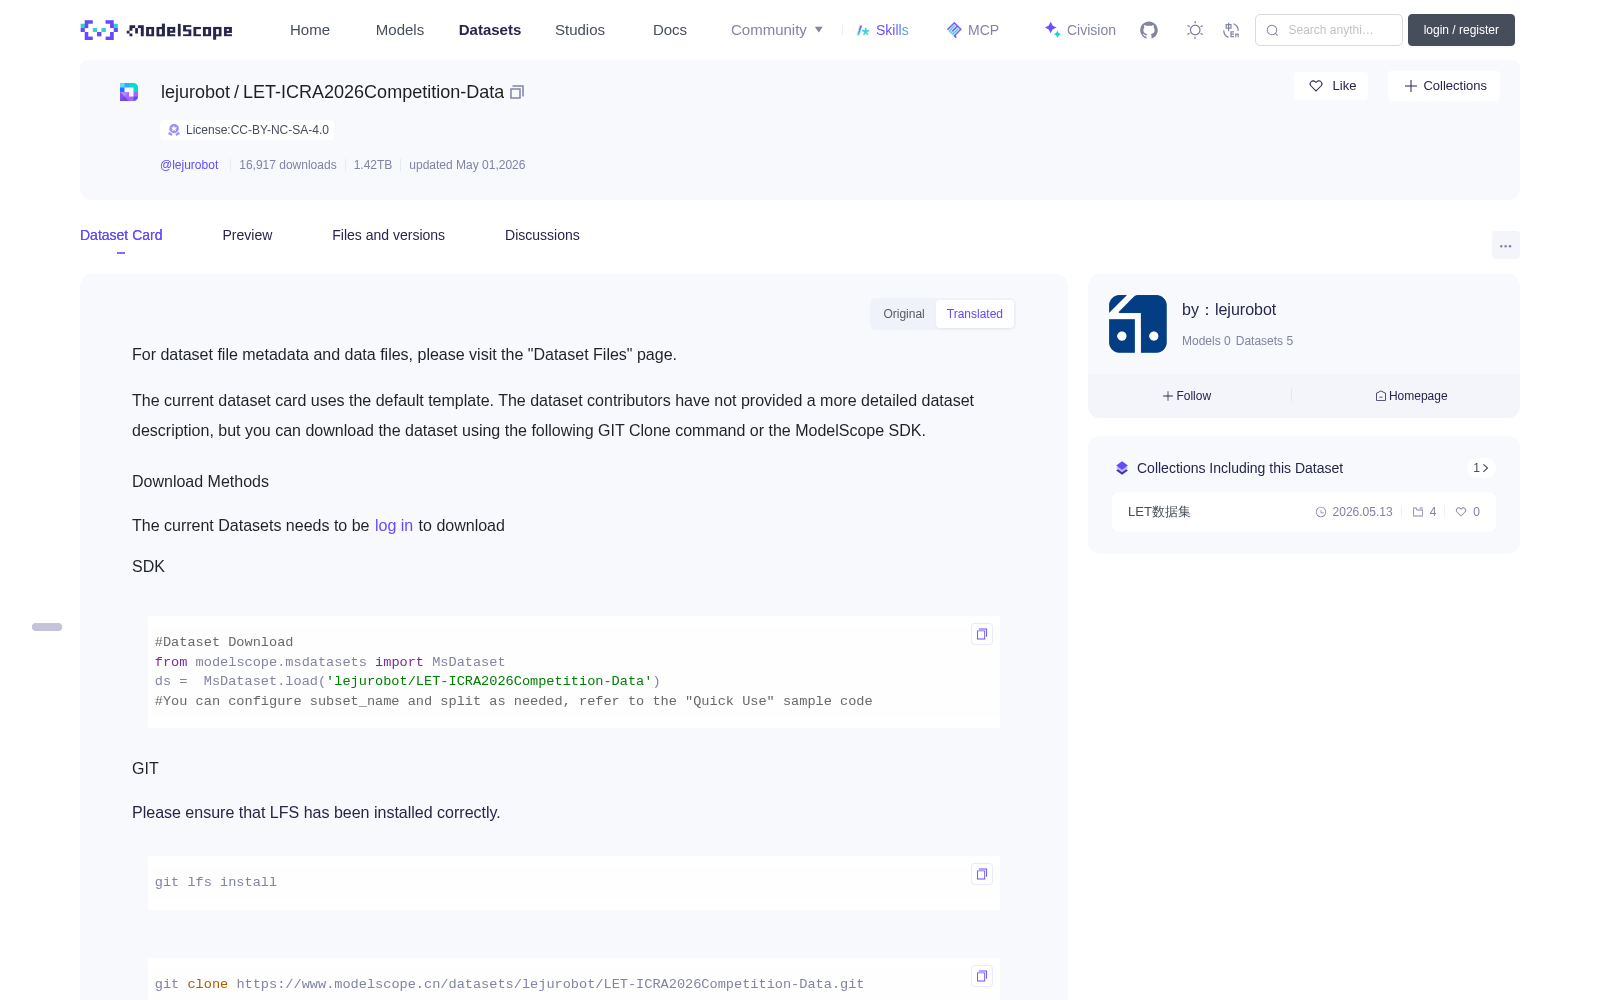1600x1000 pixels.
Task: Switch language with the translate icon
Action: [1232, 30]
